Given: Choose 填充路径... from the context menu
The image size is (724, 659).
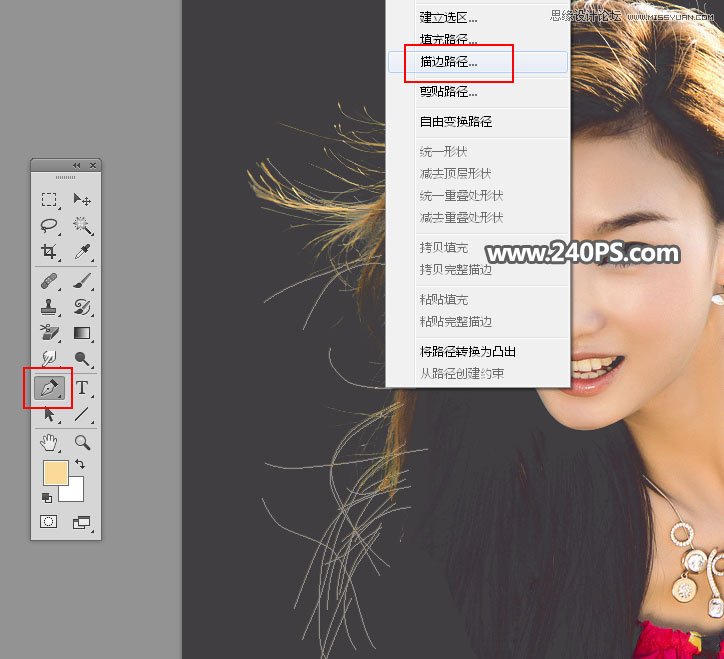Looking at the screenshot, I should pyautogui.click(x=478, y=40).
